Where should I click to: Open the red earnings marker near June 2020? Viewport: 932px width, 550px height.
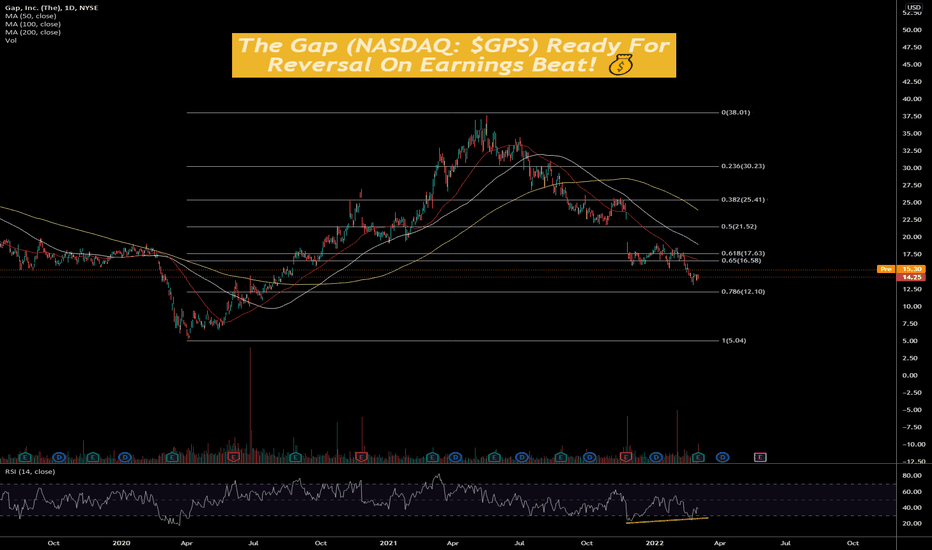(234, 457)
